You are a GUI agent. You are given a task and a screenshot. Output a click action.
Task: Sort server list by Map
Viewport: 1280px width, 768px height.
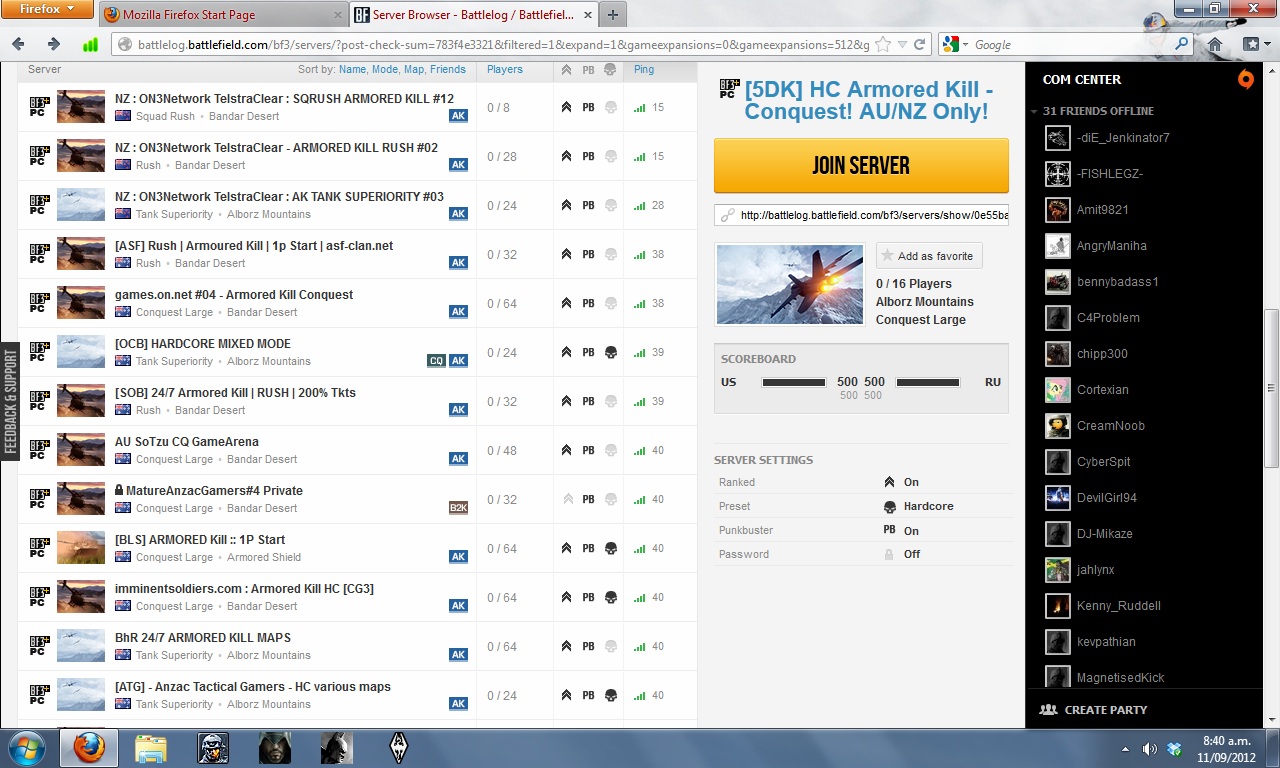pyautogui.click(x=413, y=70)
